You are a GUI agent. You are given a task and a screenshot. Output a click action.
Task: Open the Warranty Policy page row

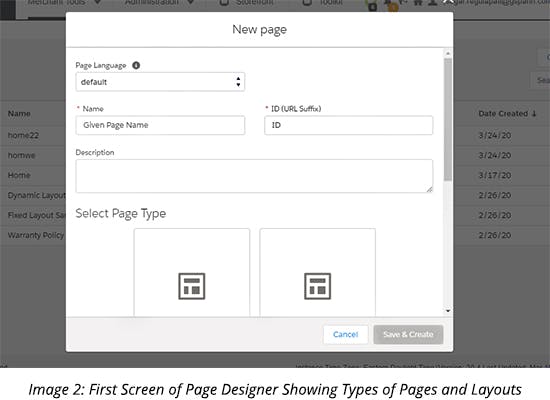[36, 235]
